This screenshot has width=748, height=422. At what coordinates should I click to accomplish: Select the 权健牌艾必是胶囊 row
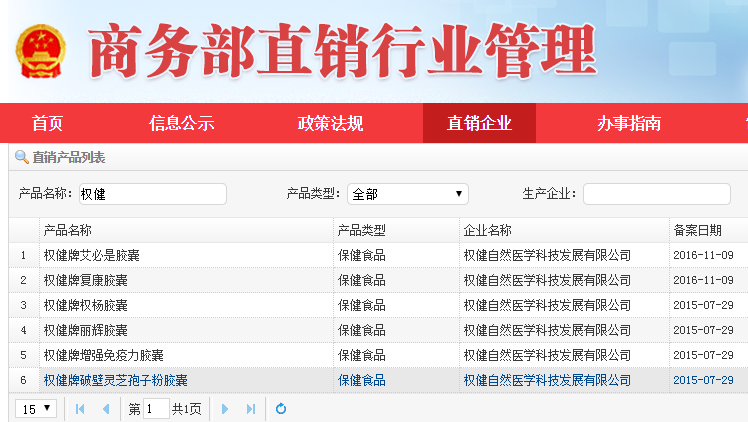(378, 255)
